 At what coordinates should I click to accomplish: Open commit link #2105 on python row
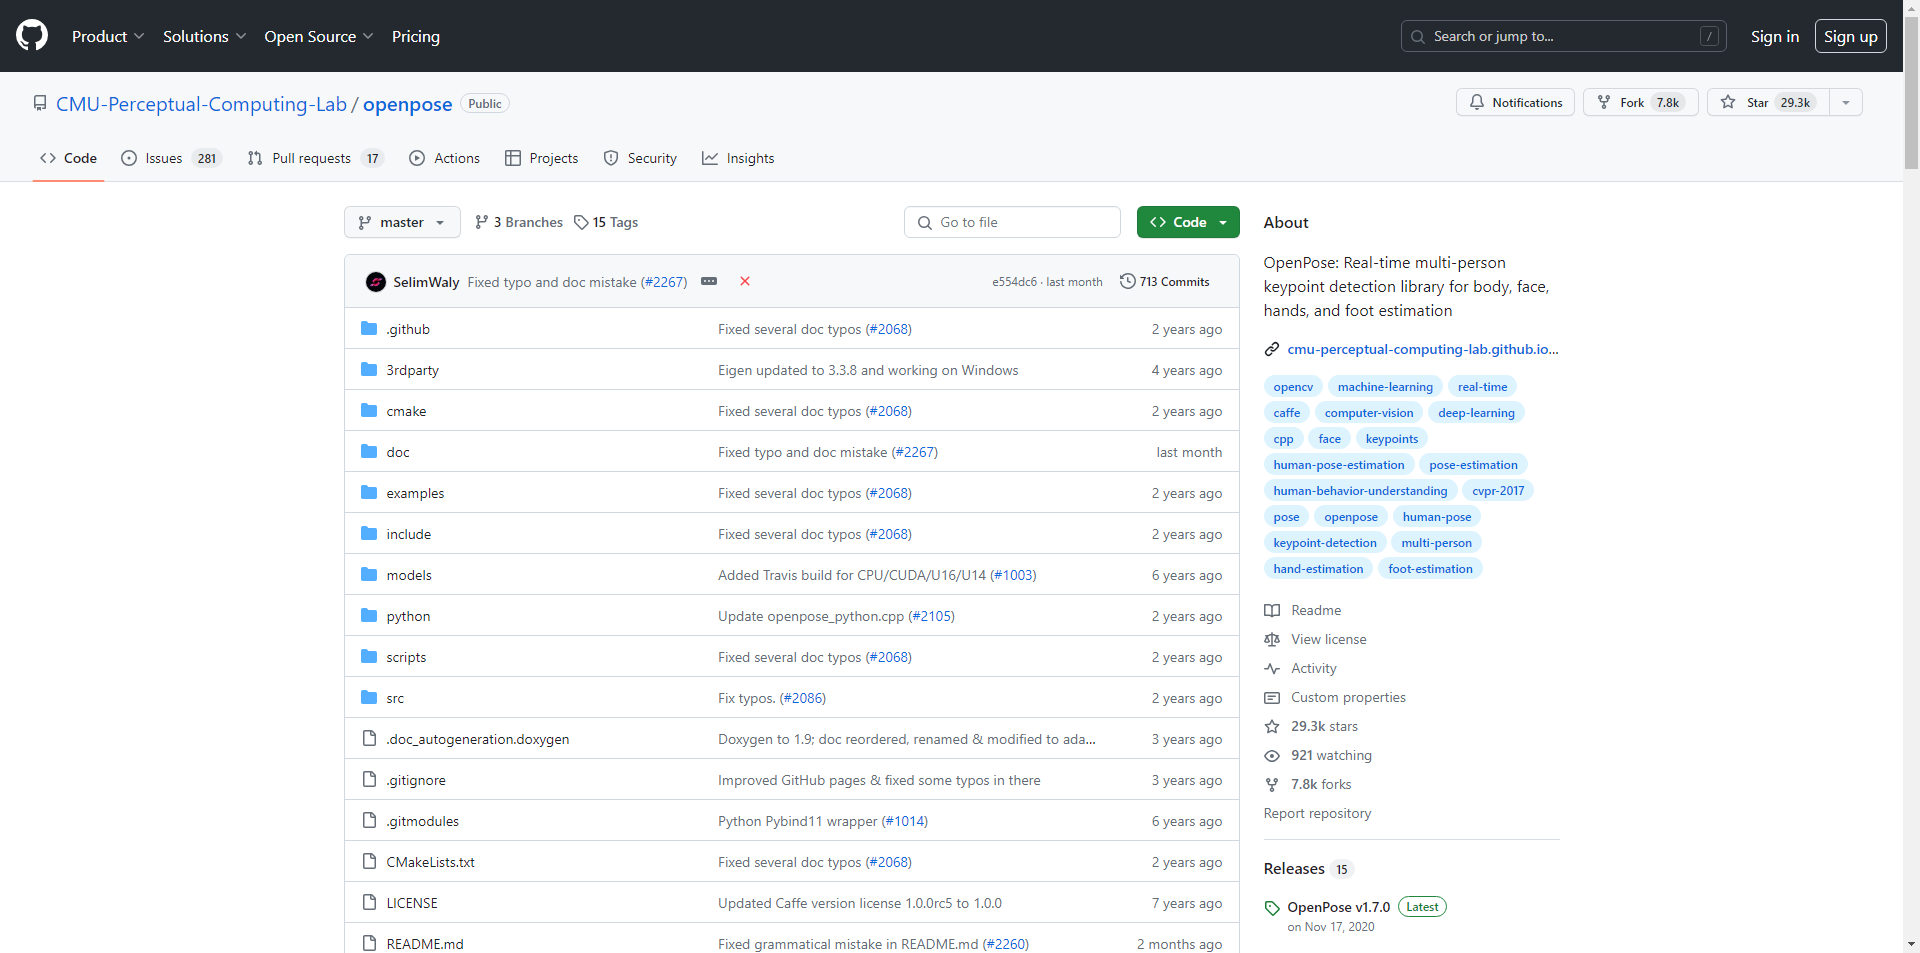pos(931,616)
